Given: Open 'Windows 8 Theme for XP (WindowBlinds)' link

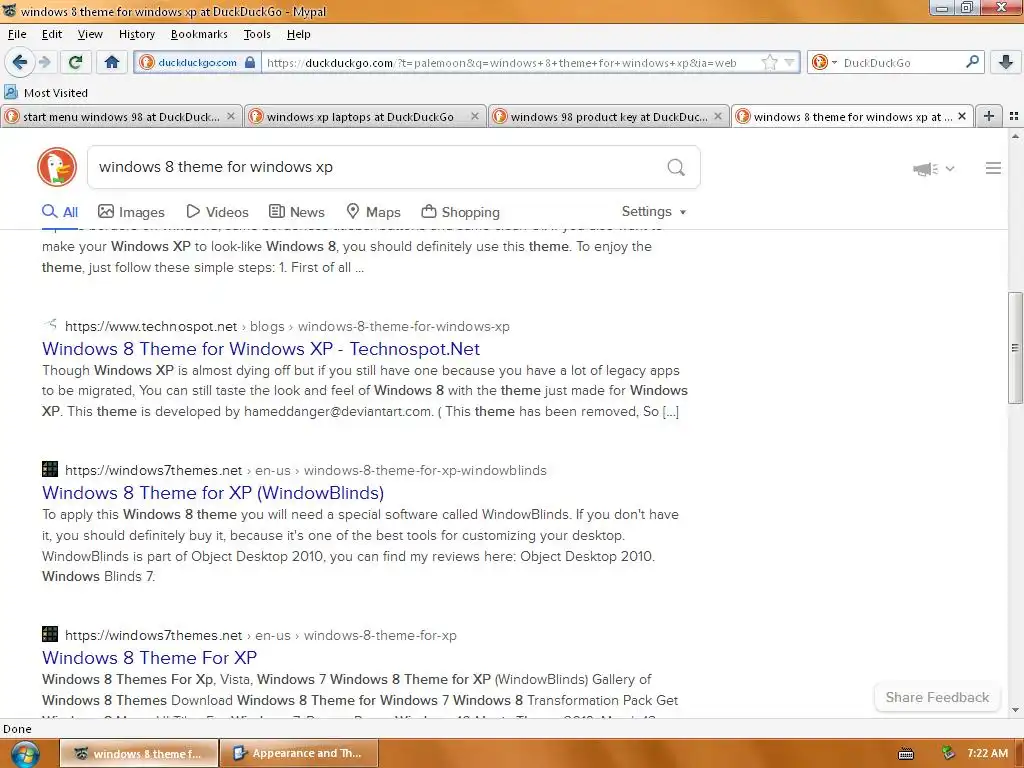Looking at the screenshot, I should pos(213,493).
